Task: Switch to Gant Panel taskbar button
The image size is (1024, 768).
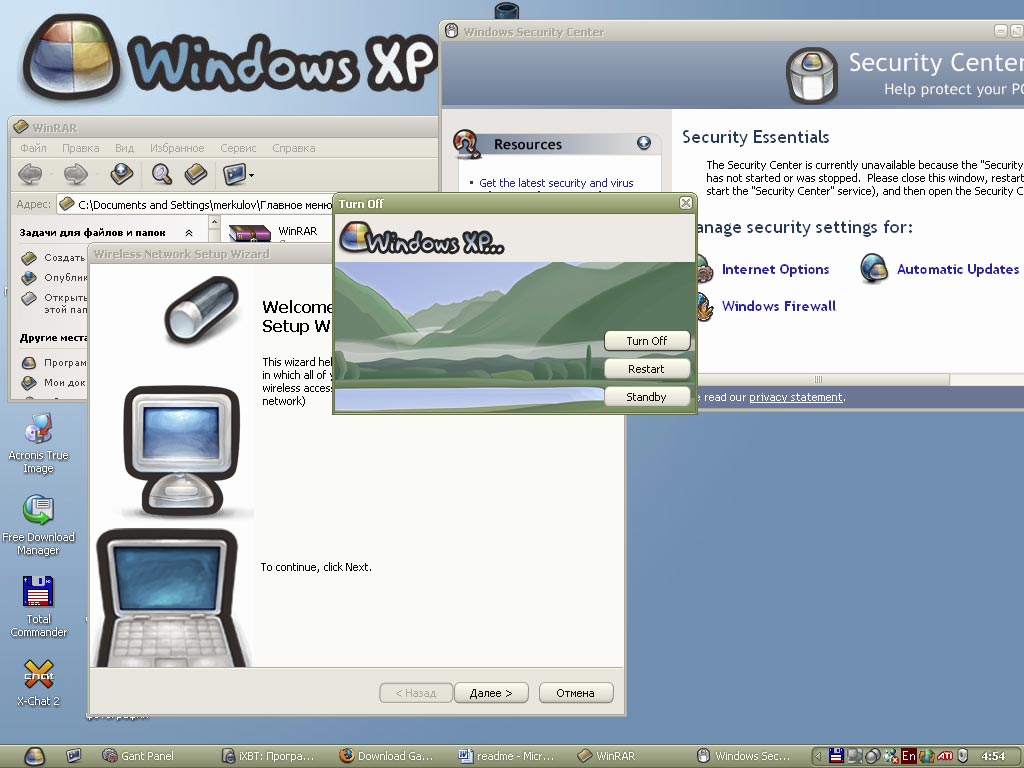Action: point(140,756)
